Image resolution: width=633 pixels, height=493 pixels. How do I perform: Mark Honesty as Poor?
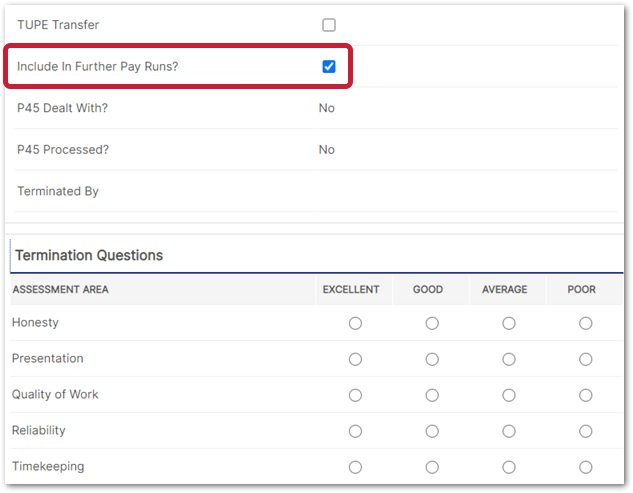point(585,323)
